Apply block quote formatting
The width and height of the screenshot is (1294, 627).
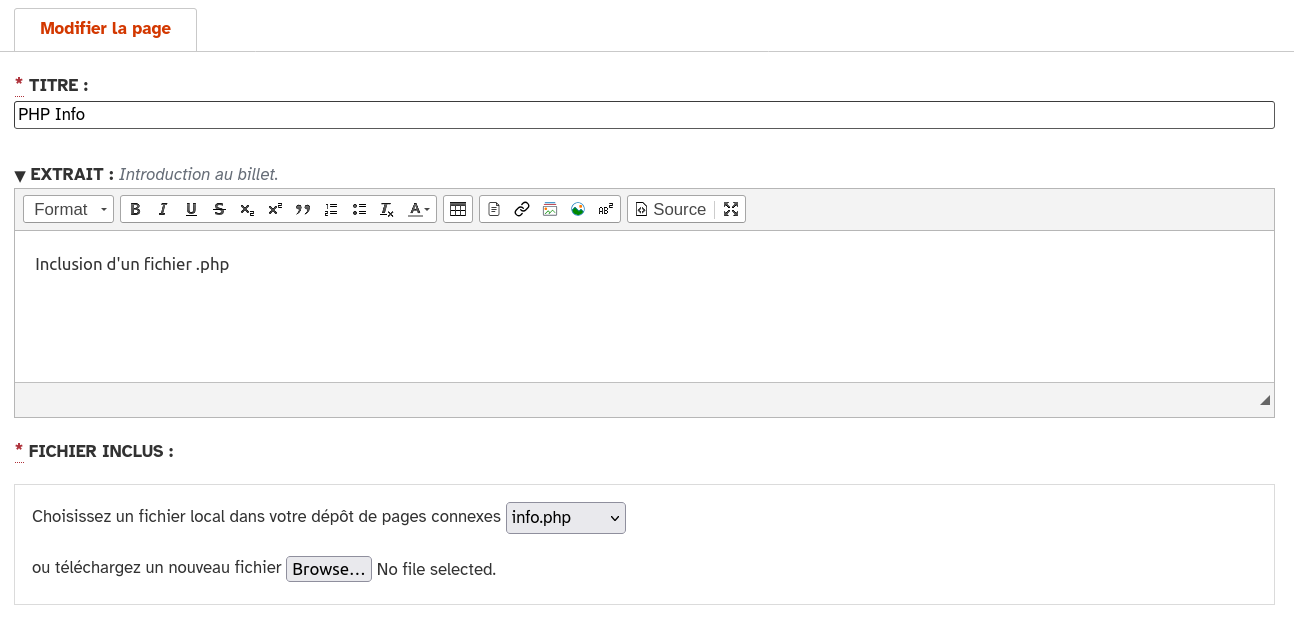pos(303,209)
